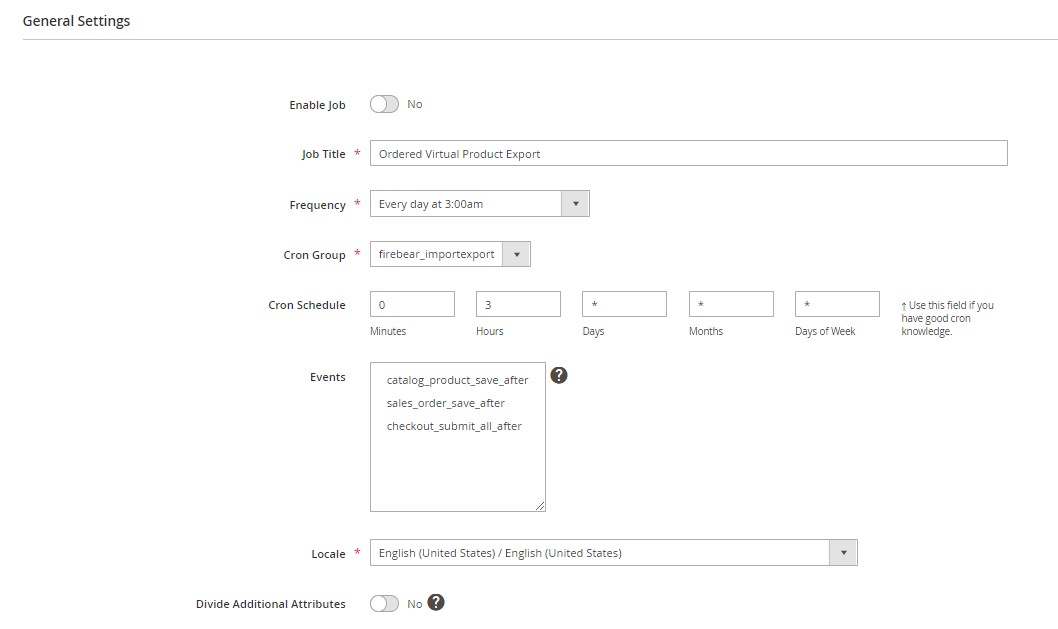The height and width of the screenshot is (629, 1058).
Task: Click the Cron Schedule label
Action: point(307,305)
